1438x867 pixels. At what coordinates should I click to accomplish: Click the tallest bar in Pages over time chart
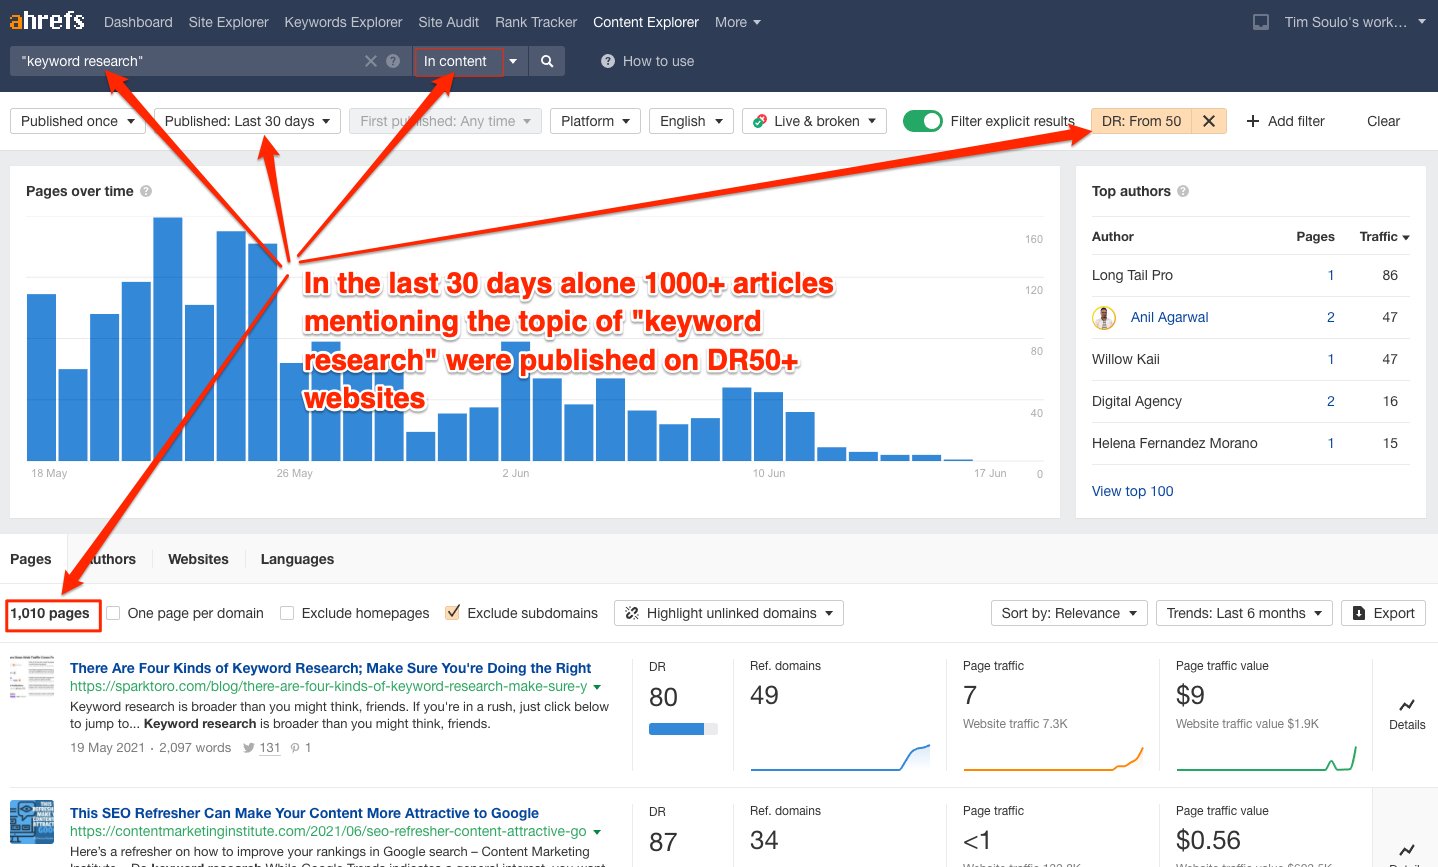coord(167,339)
